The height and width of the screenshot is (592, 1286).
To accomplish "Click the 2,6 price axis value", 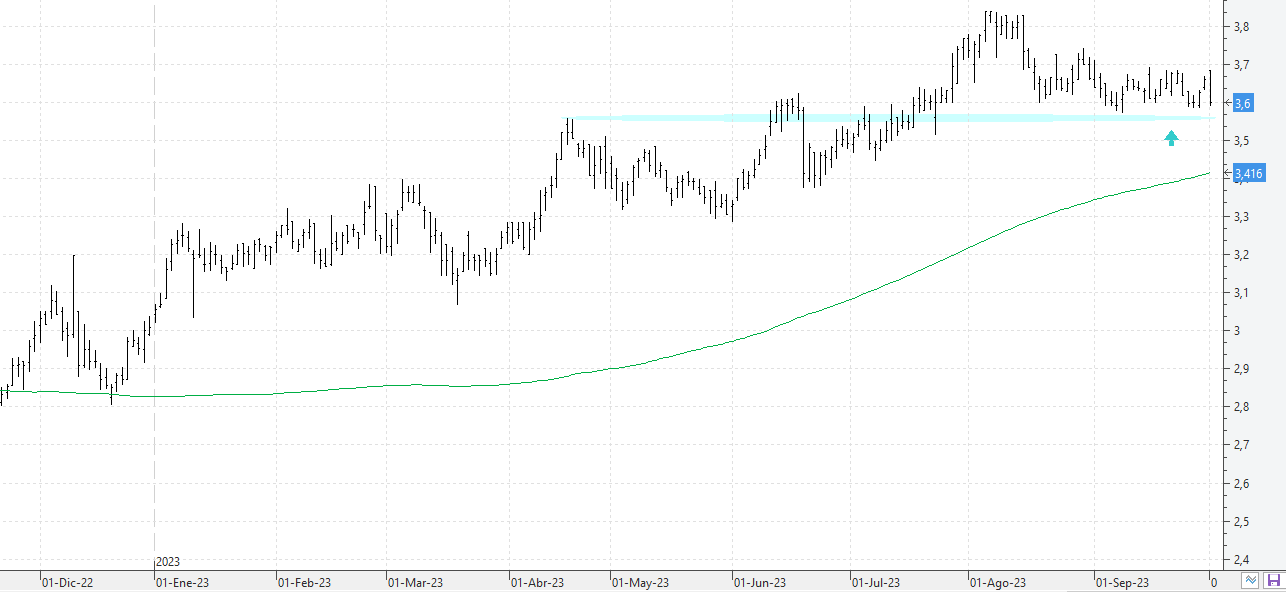I will (1241, 483).
